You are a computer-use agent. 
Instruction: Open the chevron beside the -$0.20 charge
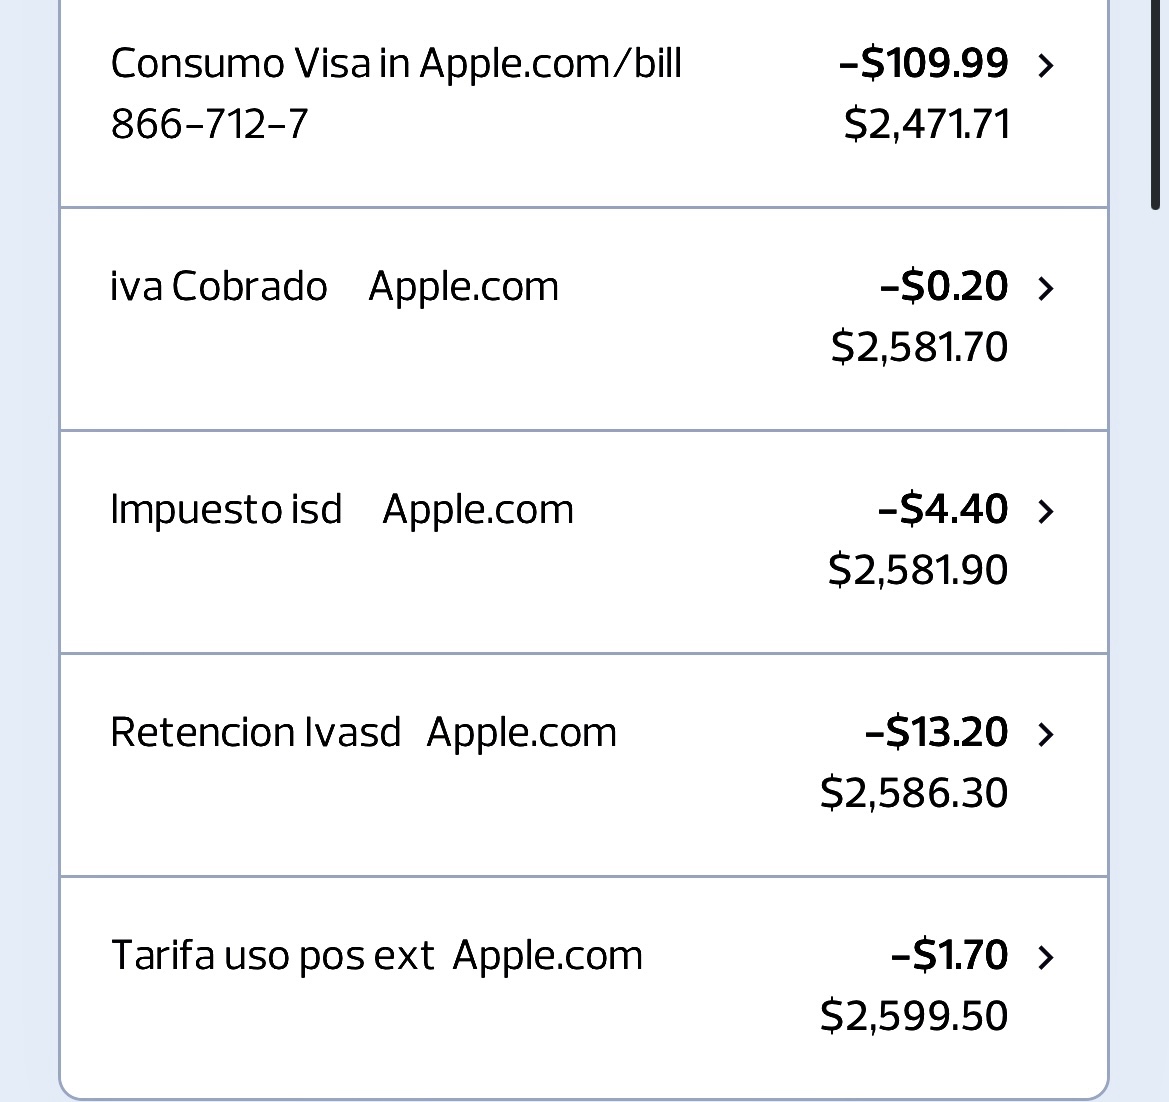click(1046, 289)
